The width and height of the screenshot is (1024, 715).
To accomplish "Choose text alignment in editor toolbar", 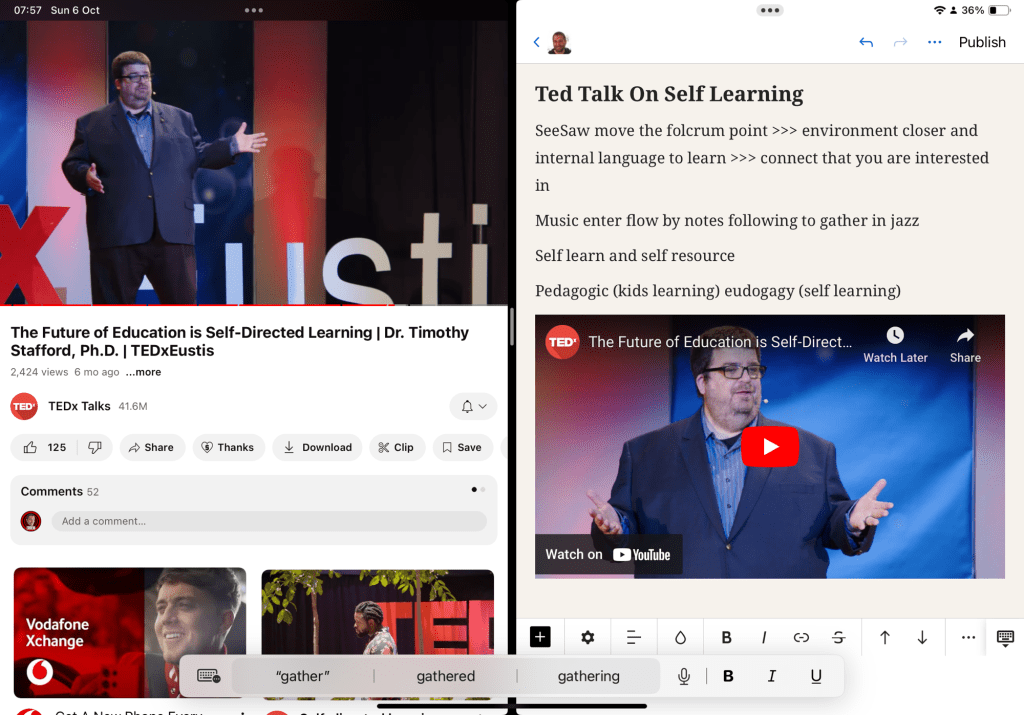I will [x=633, y=637].
